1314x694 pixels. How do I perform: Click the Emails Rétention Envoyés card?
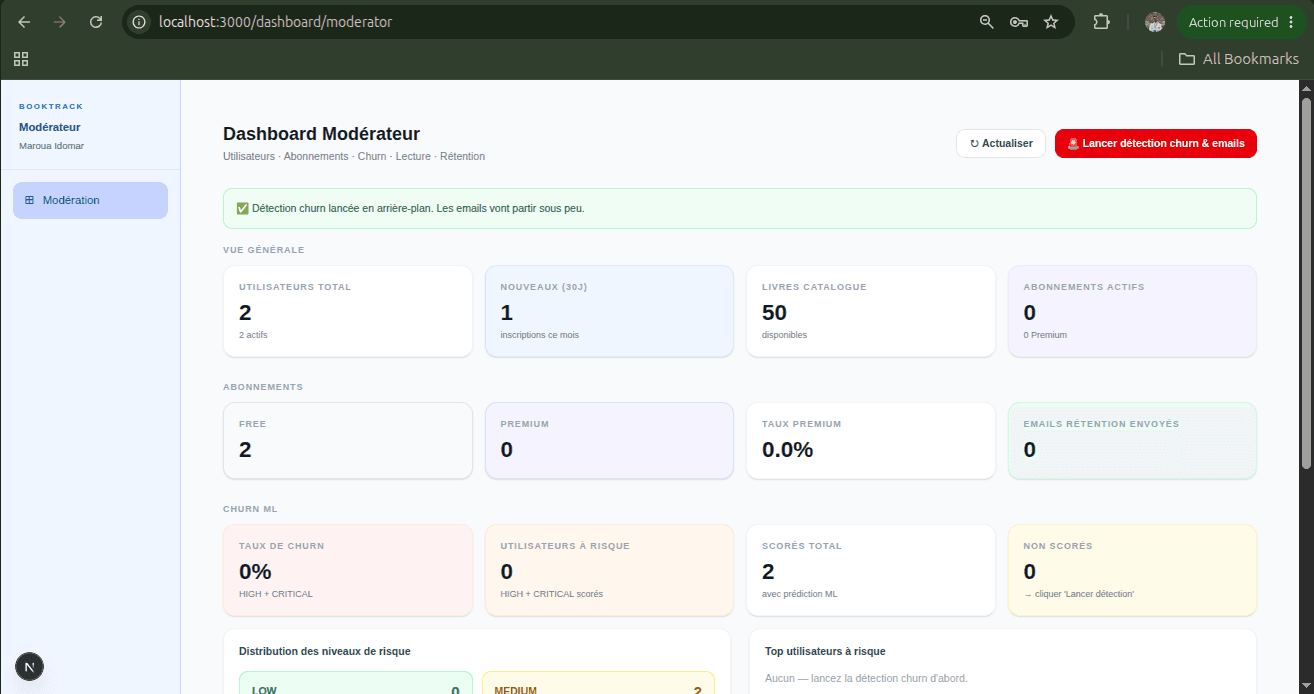click(1132, 441)
